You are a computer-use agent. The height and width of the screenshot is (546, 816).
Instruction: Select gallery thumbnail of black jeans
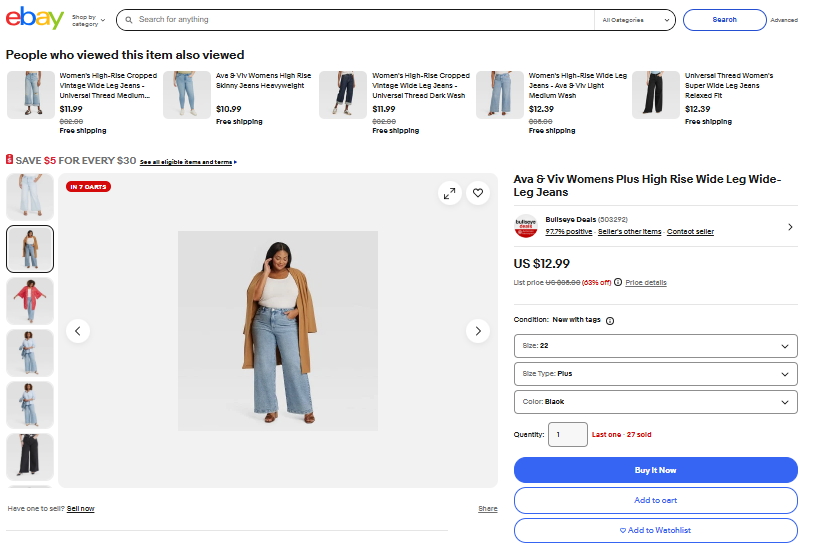click(30, 457)
